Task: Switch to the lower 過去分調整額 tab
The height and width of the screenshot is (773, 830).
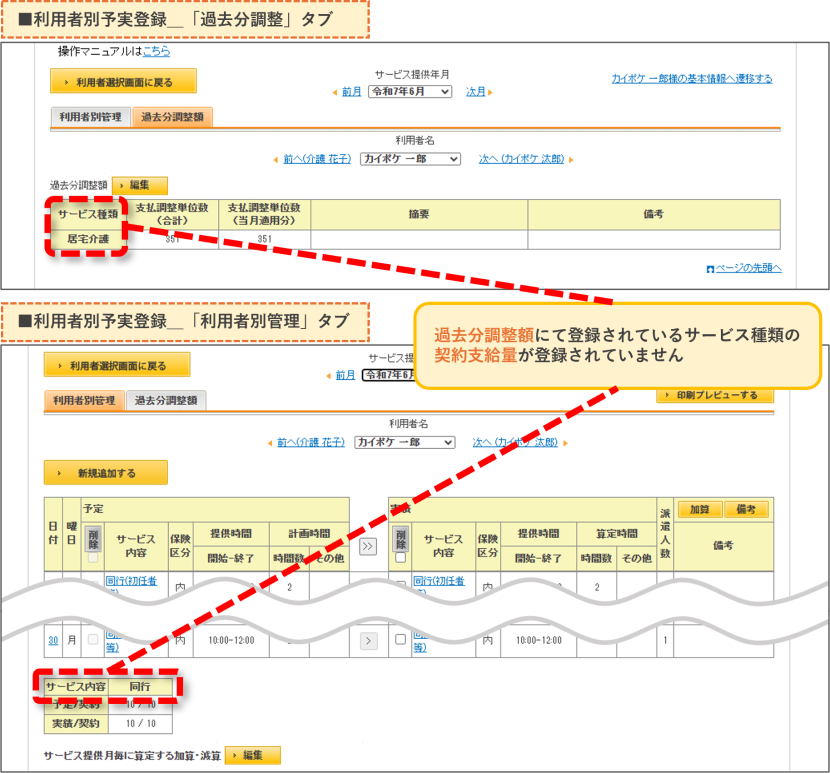Action: 166,401
